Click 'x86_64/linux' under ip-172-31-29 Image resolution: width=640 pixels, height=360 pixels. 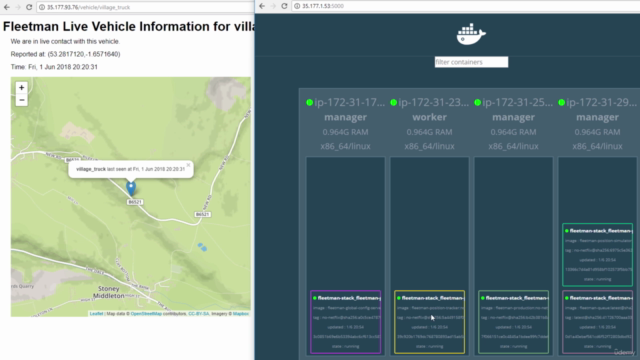tap(597, 146)
